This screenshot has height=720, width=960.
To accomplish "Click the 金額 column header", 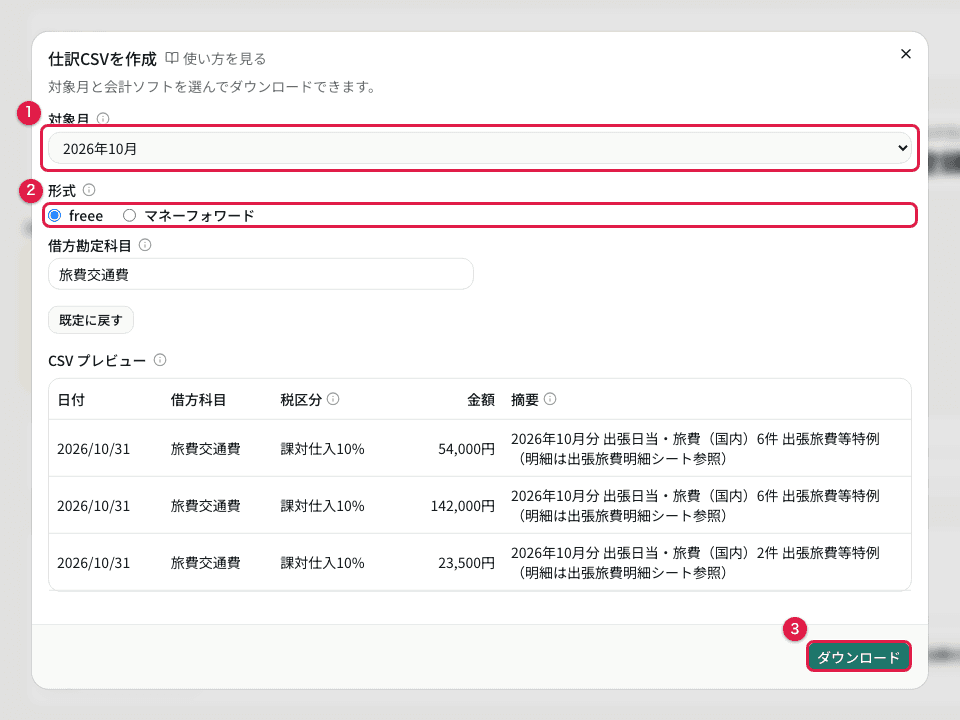I will click(481, 400).
